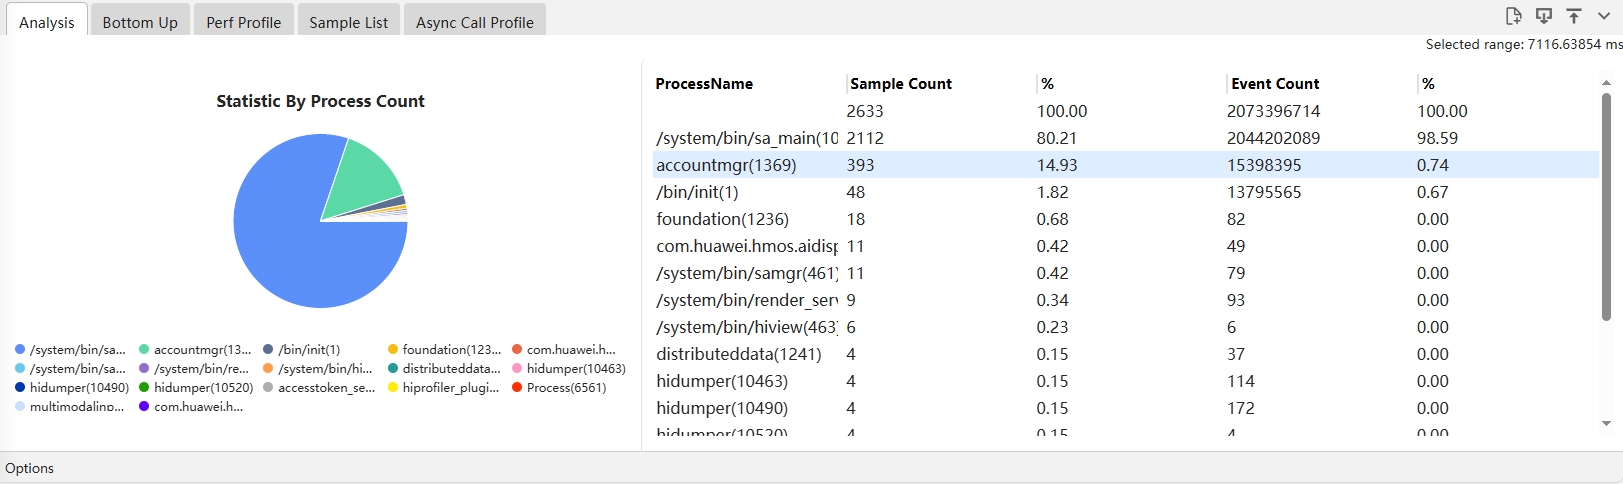
Task: Click the upward arrow with bar icon
Action: coord(1574,16)
